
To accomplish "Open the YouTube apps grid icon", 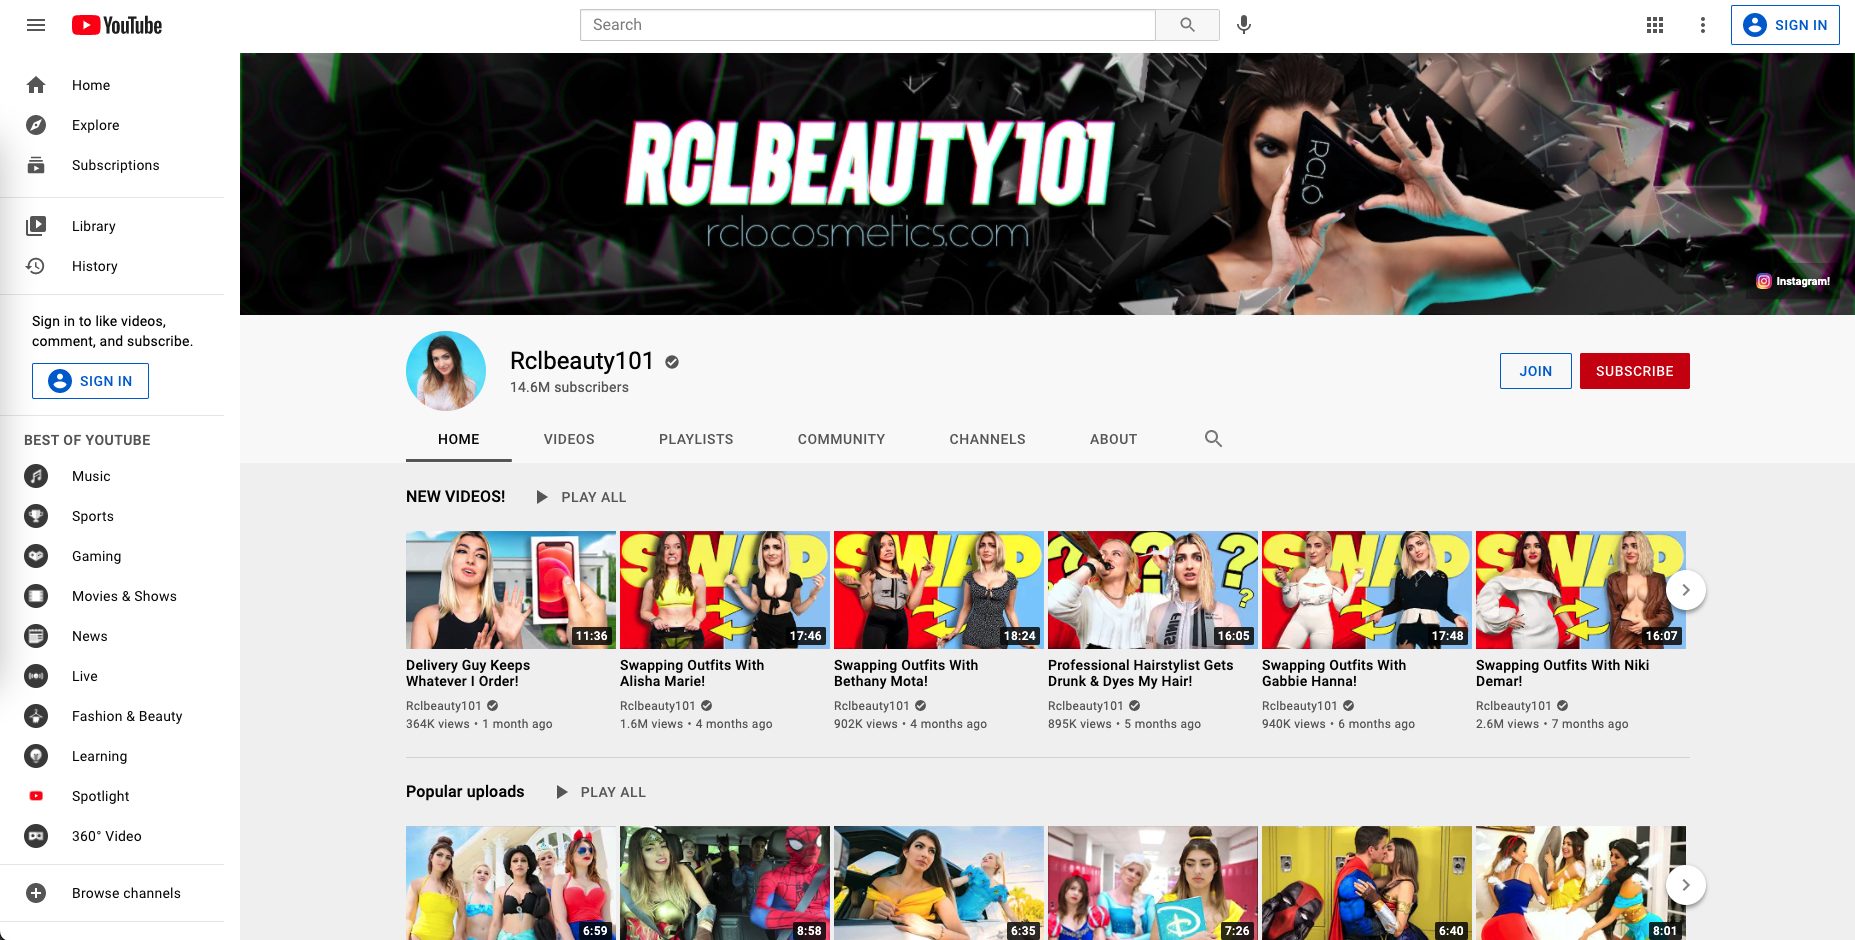I will (1655, 25).
